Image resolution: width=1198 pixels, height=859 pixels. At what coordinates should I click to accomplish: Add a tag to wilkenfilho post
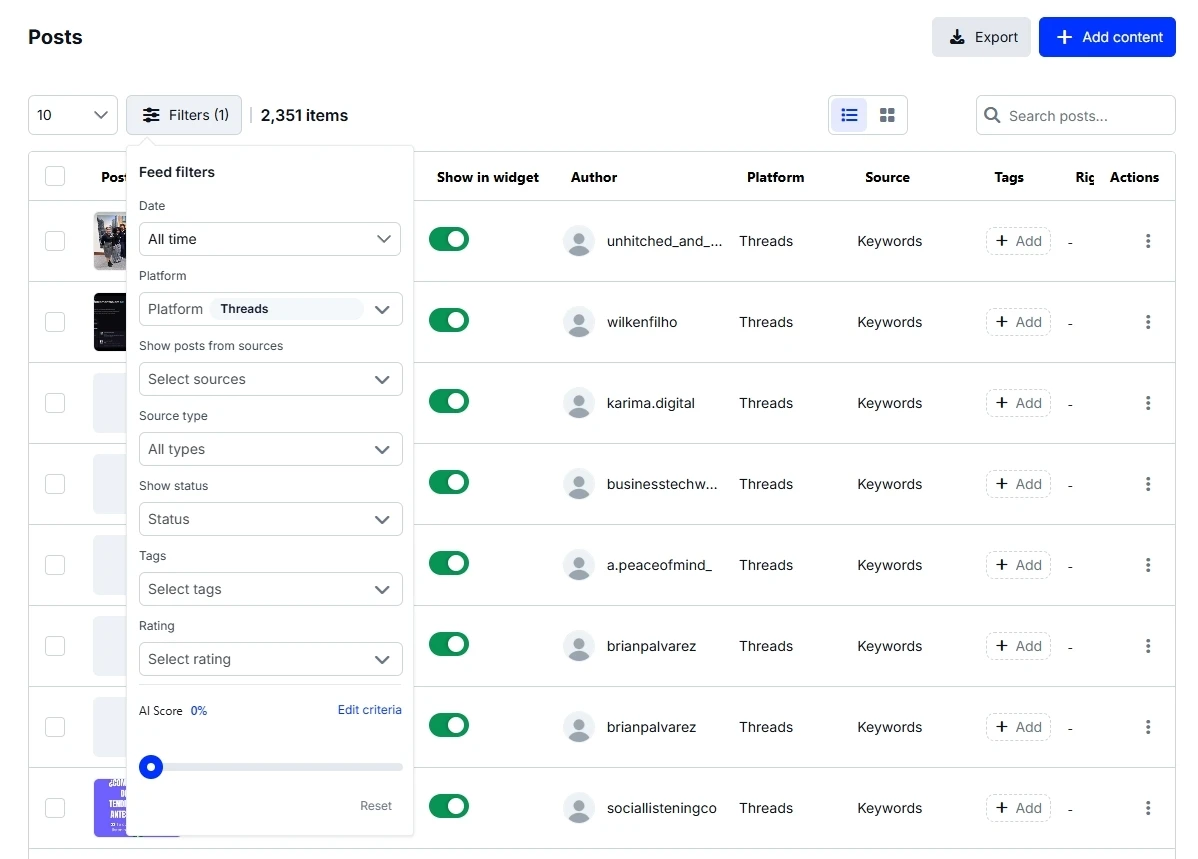[x=1018, y=323]
